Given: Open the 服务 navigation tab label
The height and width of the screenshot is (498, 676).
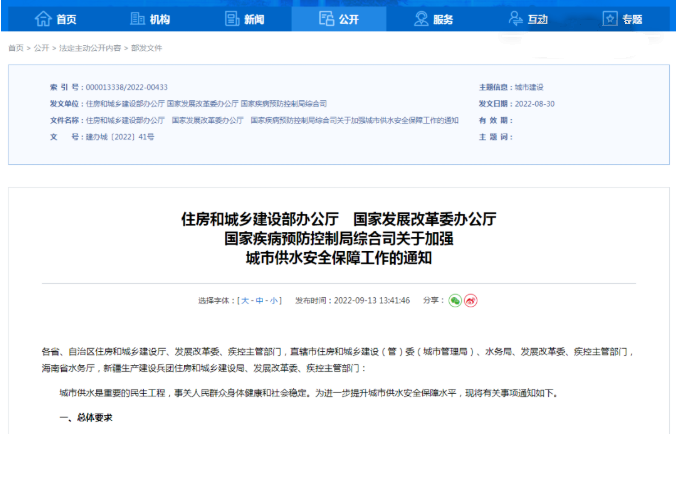Looking at the screenshot, I should 444,20.
